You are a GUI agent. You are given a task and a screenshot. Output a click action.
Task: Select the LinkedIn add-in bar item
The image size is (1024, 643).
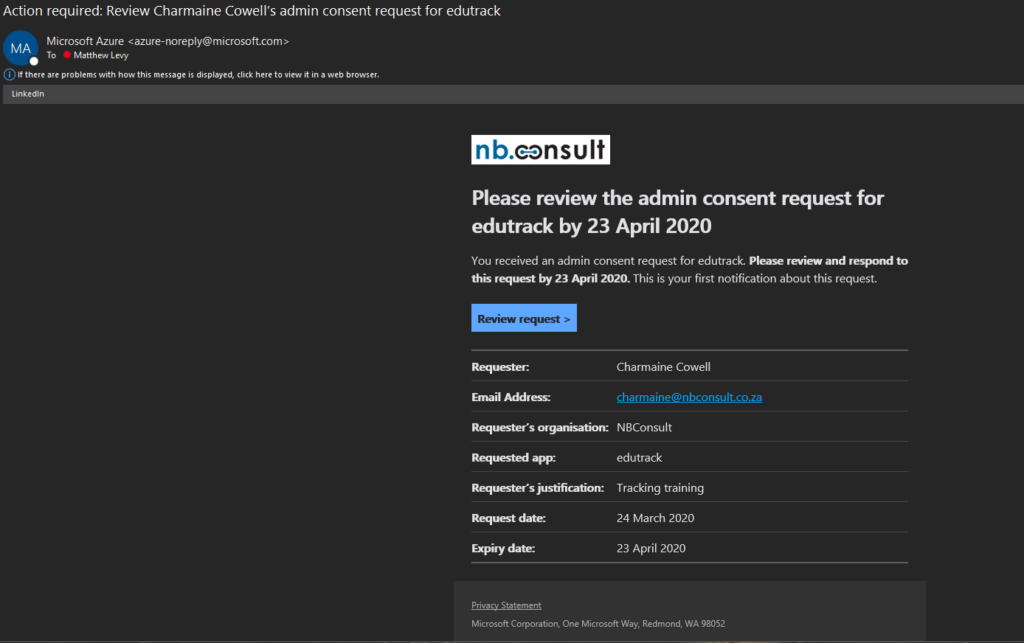pyautogui.click(x=28, y=94)
